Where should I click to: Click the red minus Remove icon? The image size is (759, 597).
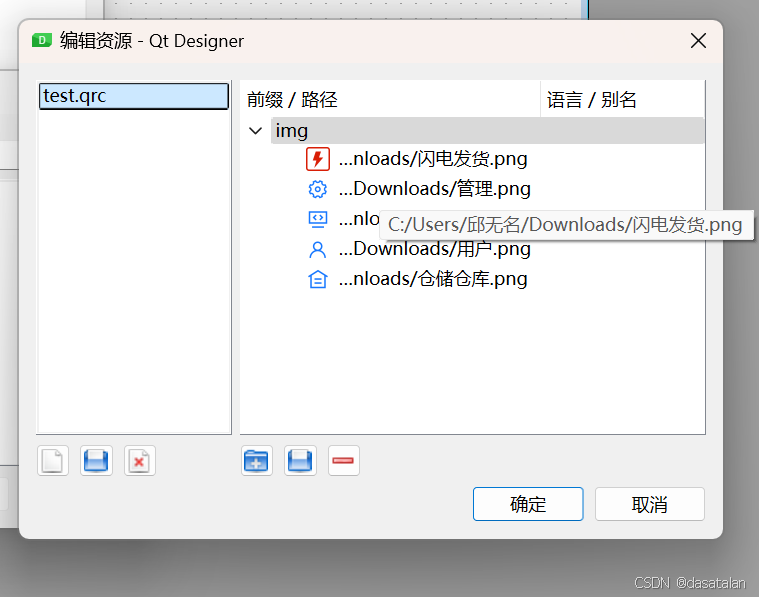[x=343, y=460]
